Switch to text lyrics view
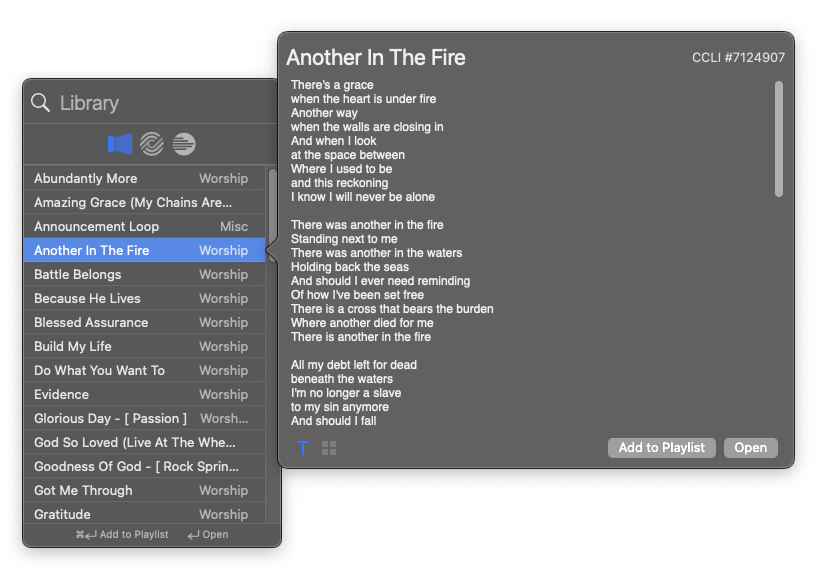The height and width of the screenshot is (574, 830). 303,448
